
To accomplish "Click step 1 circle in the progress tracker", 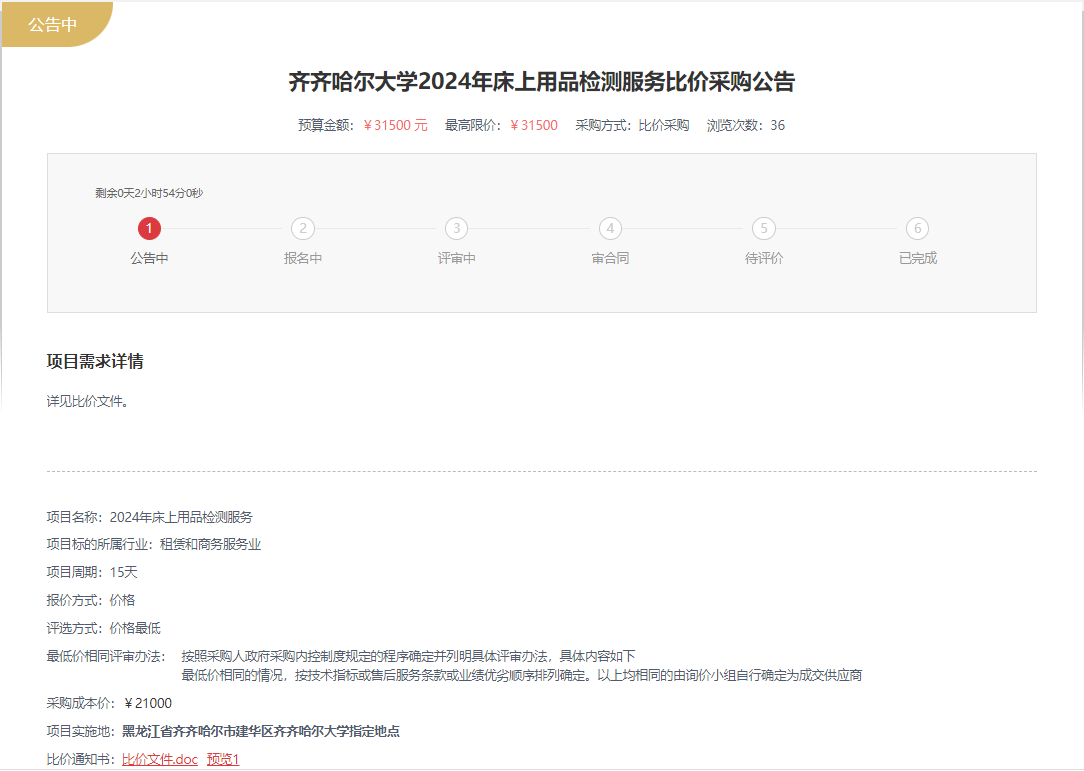I will [x=149, y=229].
